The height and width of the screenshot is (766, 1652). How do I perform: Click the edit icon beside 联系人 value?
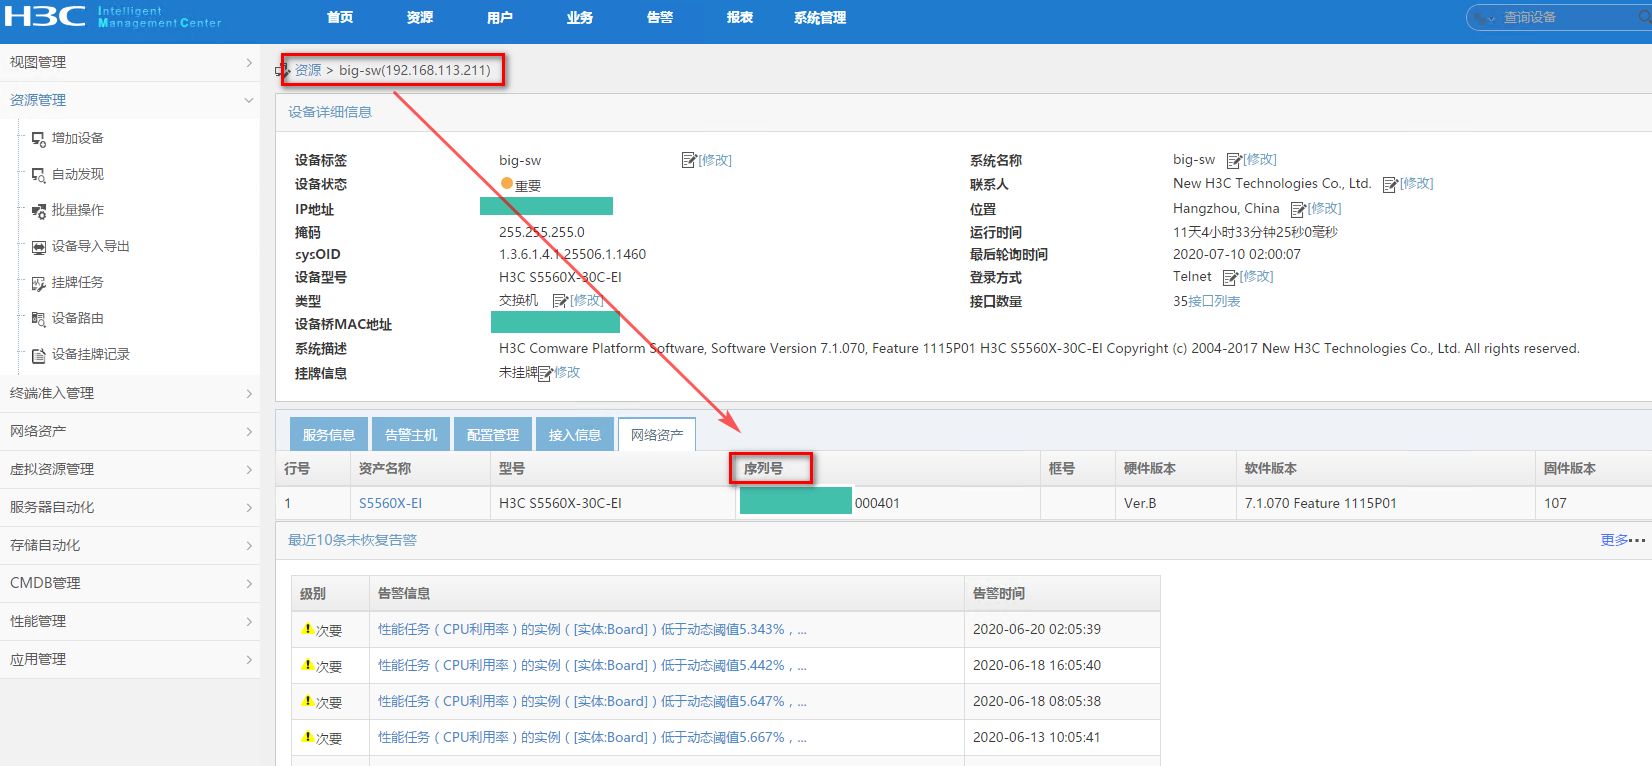1390,184
